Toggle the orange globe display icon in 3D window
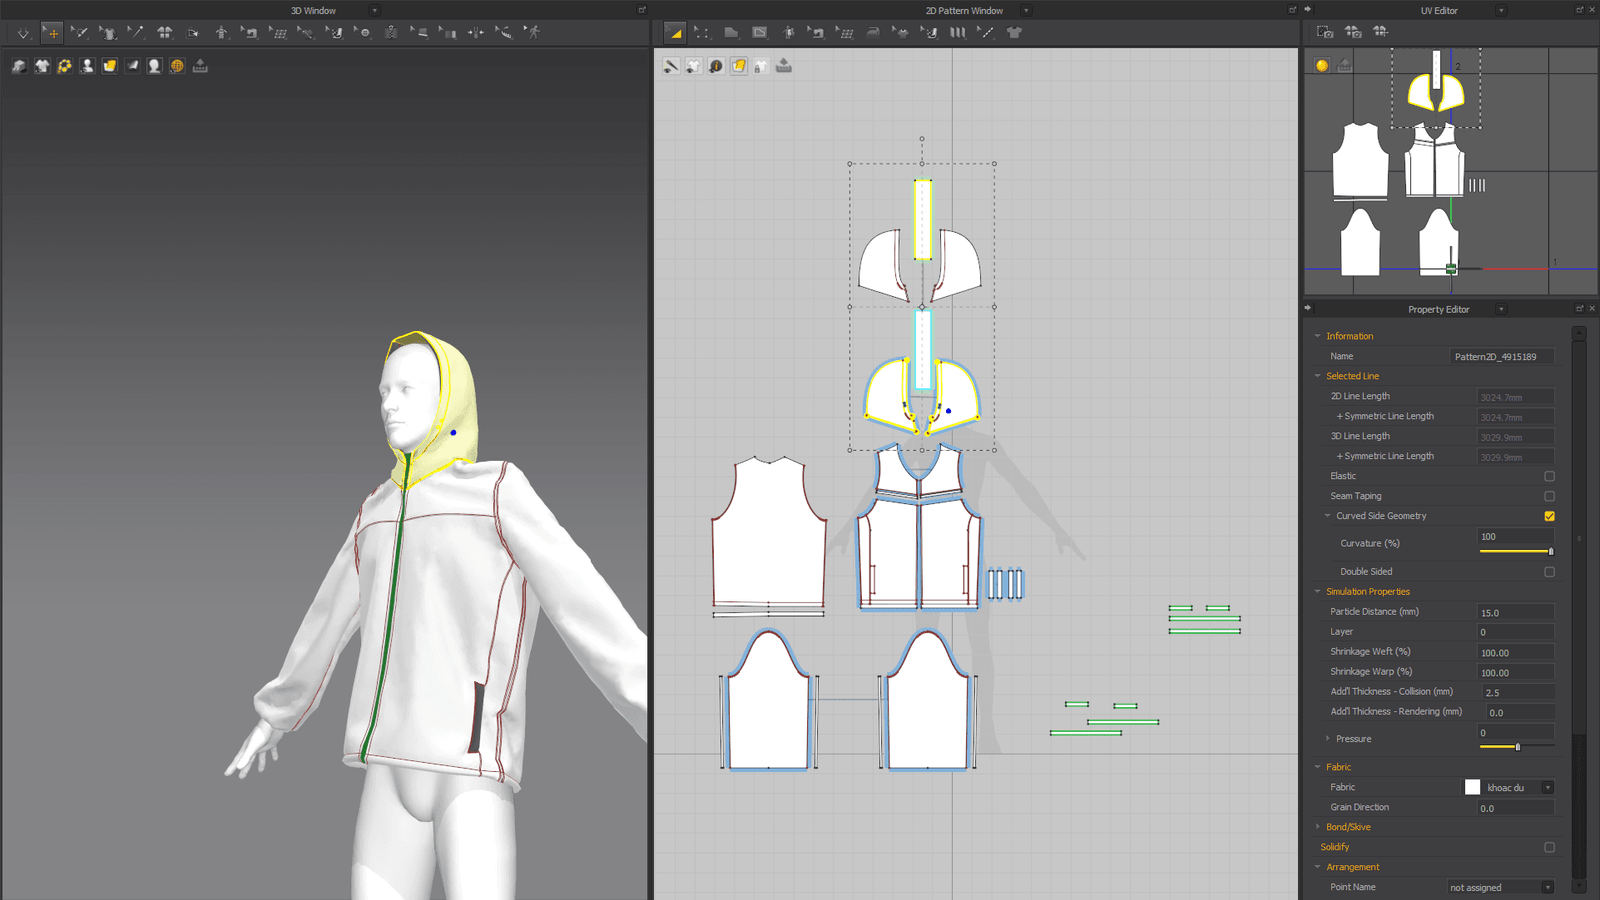The image size is (1600, 900). click(177, 66)
